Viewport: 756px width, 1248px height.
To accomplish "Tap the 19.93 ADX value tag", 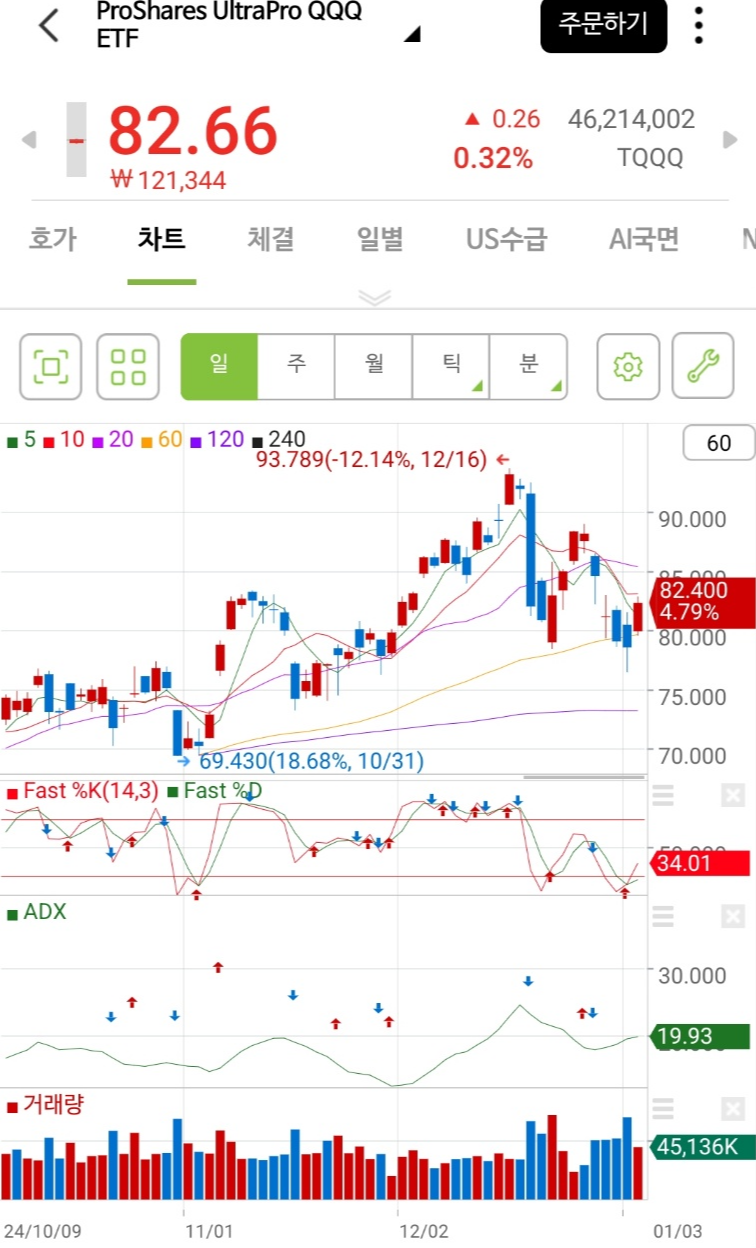I will (x=699, y=1037).
